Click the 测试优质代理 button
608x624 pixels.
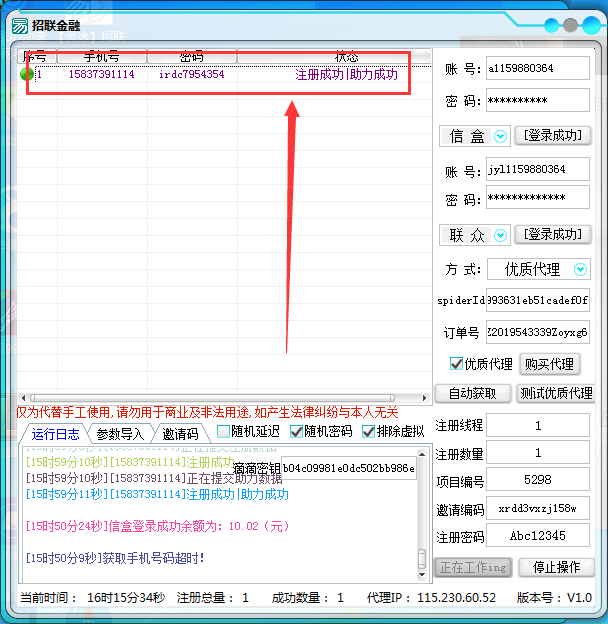point(556,393)
